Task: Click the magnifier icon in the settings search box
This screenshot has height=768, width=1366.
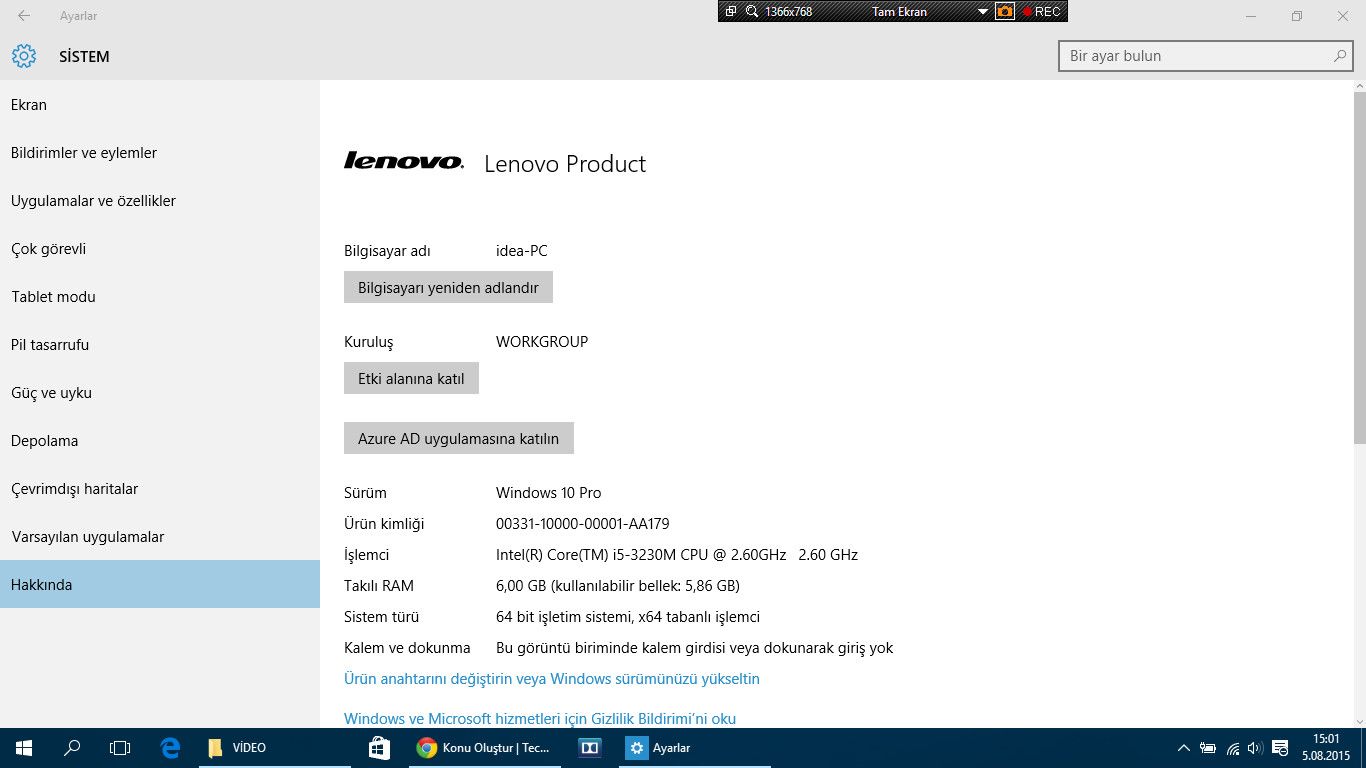Action: tap(1341, 56)
